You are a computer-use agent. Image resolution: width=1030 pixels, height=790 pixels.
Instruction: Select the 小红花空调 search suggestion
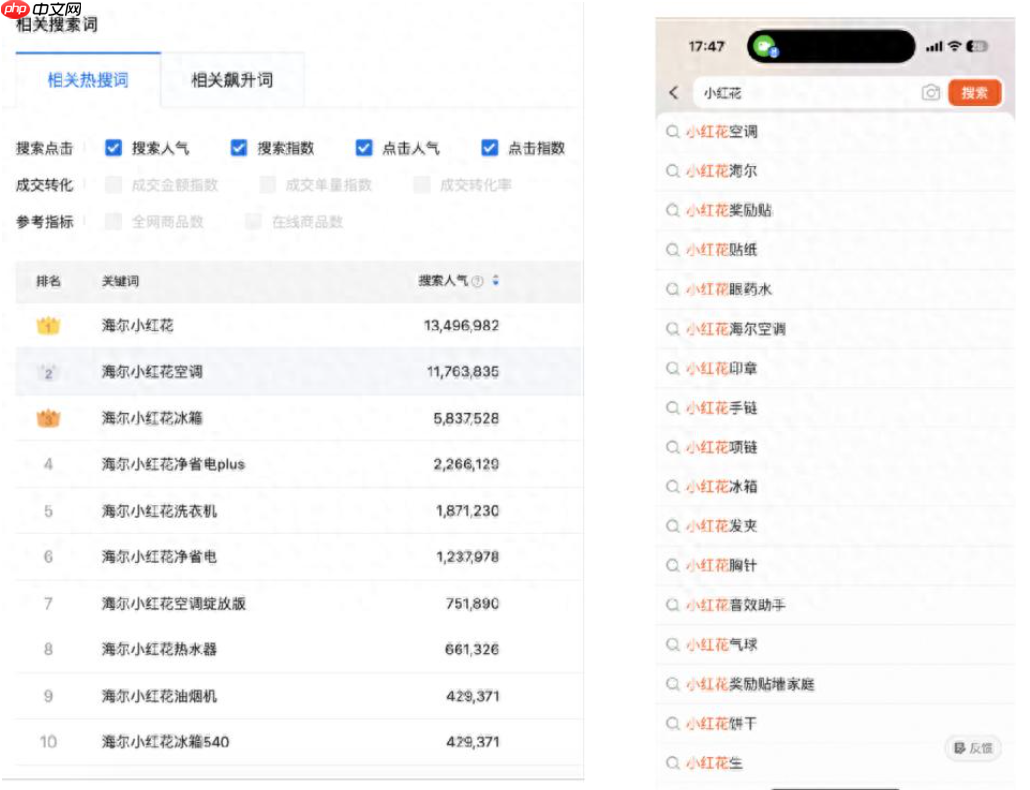[730, 132]
